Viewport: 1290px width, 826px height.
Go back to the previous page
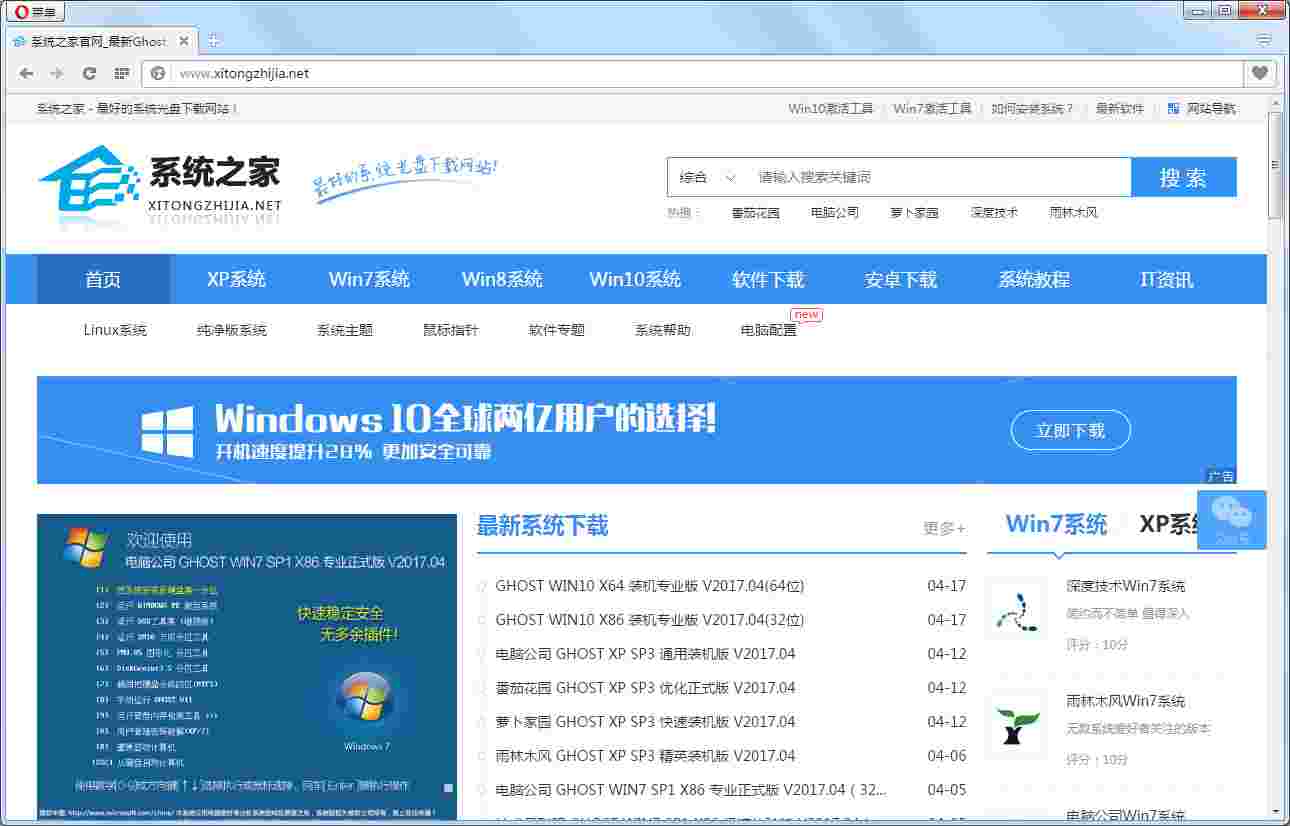pyautogui.click(x=27, y=73)
